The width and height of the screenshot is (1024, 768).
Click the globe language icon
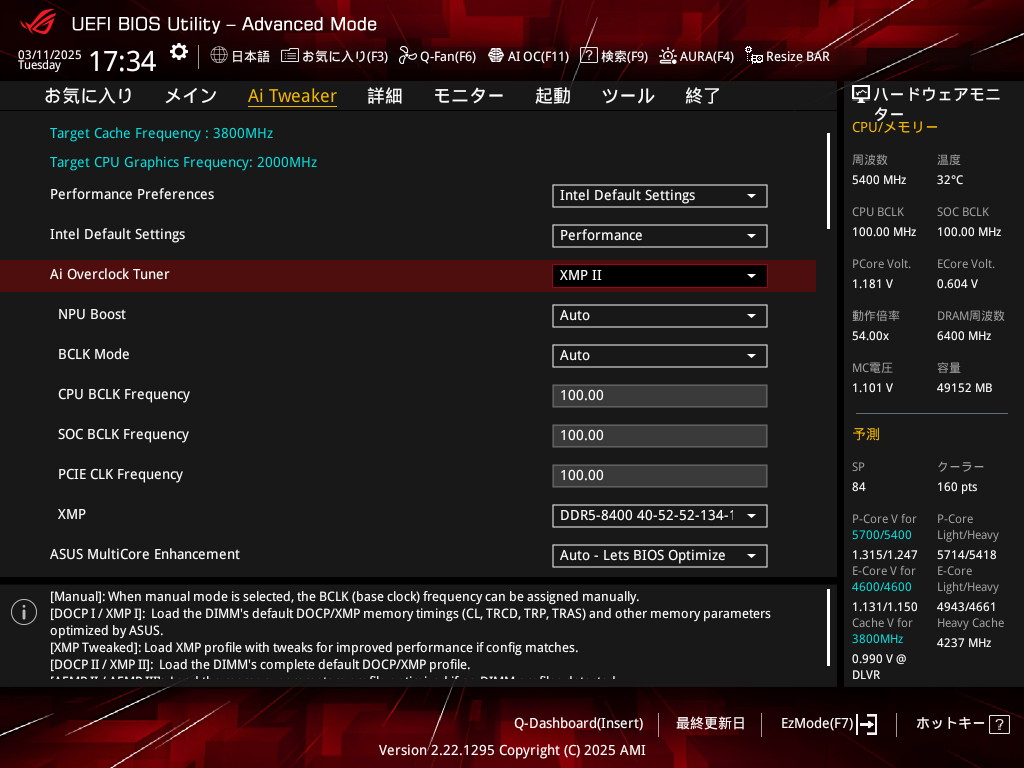[219, 56]
